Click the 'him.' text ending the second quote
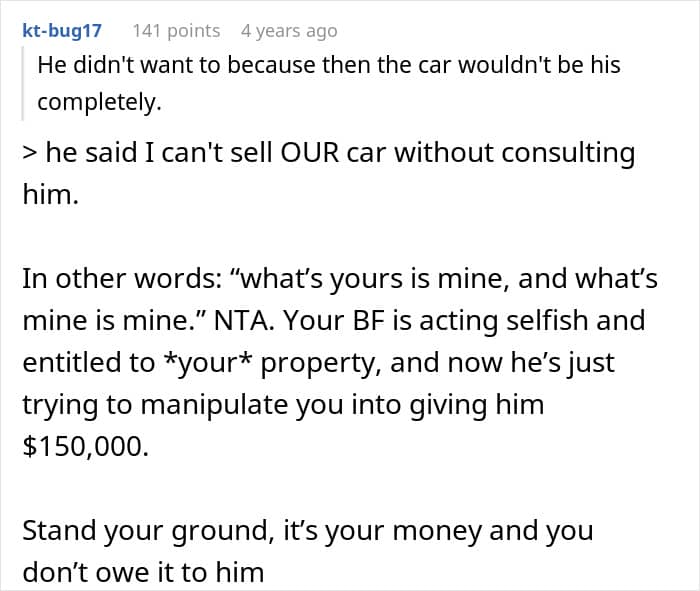Screen dimensions: 700x591 pyautogui.click(x=50, y=195)
